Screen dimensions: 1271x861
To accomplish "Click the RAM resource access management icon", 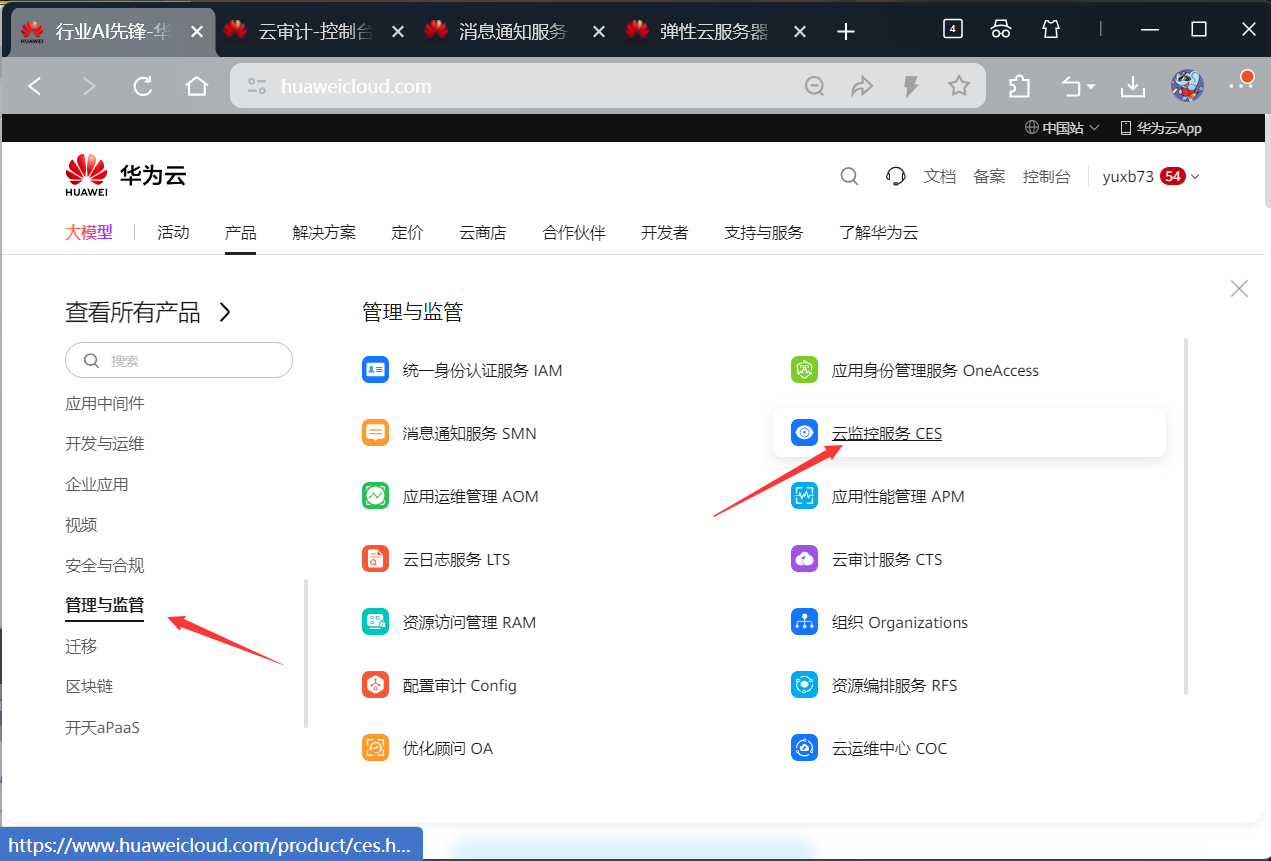I will click(375, 622).
